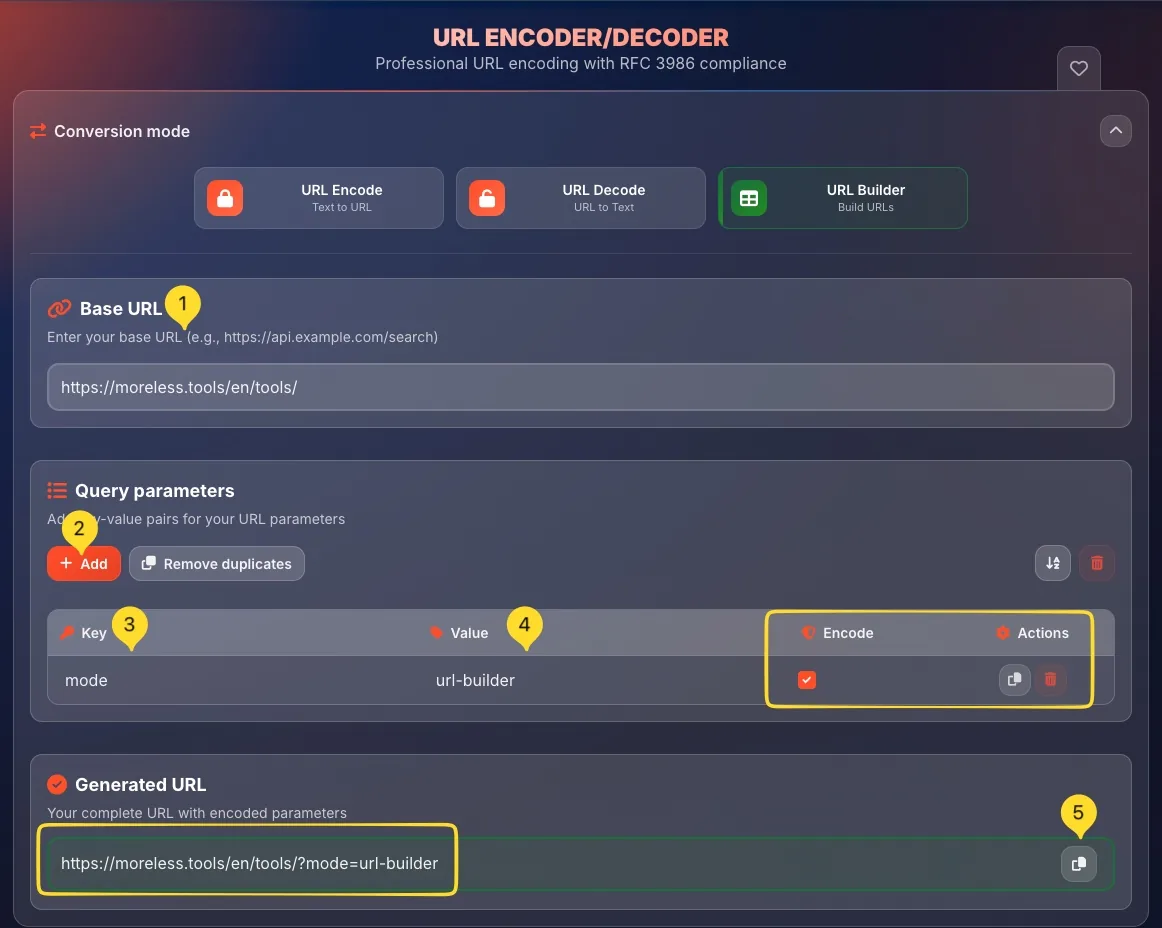Add a new query parameter
The image size is (1162, 928).
coord(84,563)
